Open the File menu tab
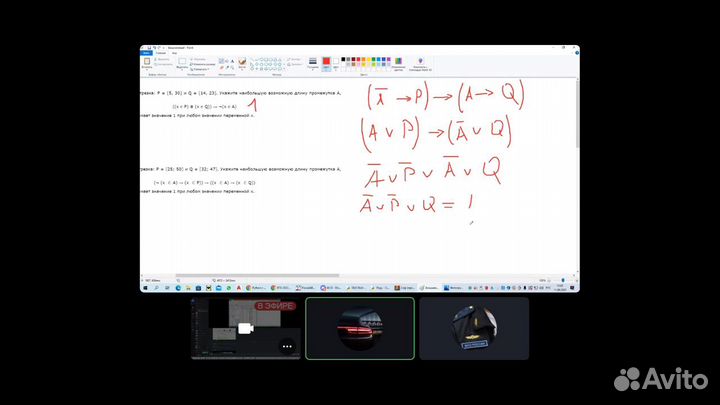Screen dimensions: 720x405 tap(146, 52)
